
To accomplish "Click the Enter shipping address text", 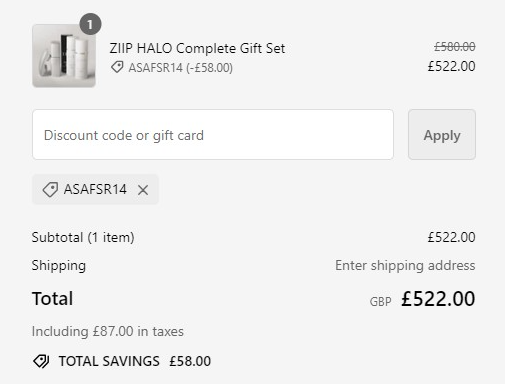I will point(405,266).
